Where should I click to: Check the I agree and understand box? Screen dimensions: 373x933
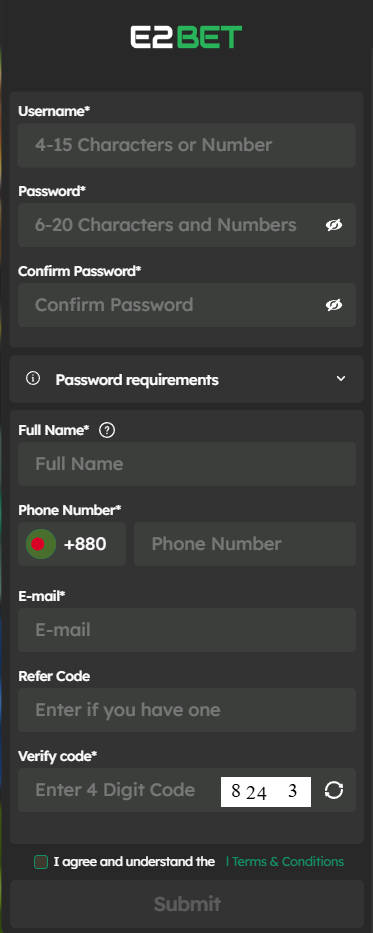[40, 862]
